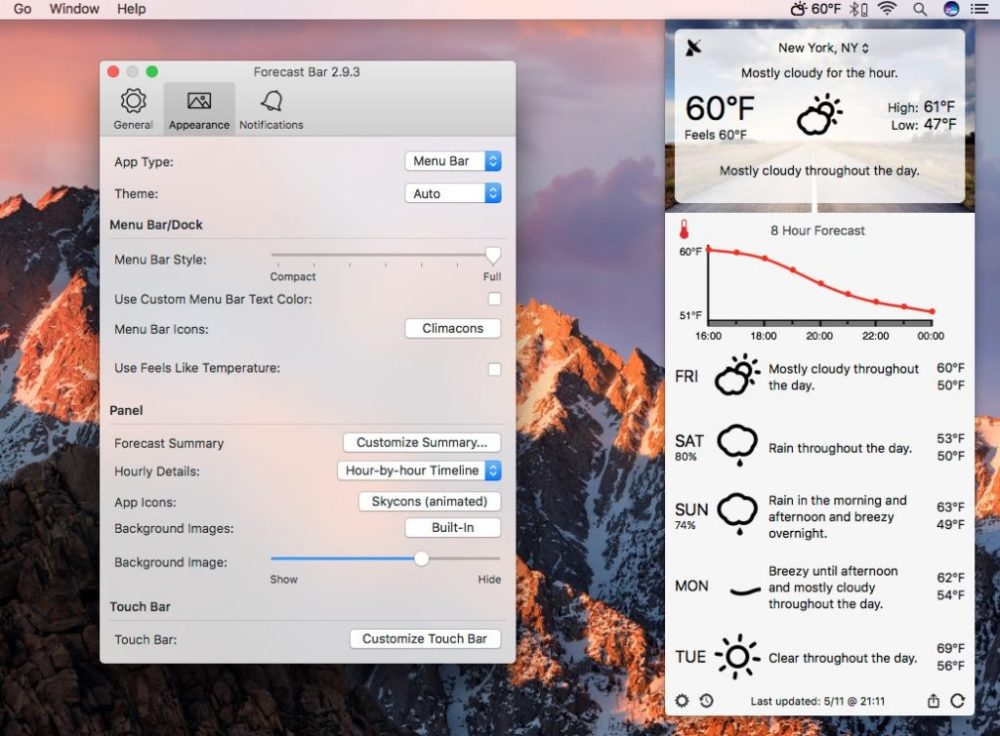Open the Hourly Details dropdown

pos(419,471)
